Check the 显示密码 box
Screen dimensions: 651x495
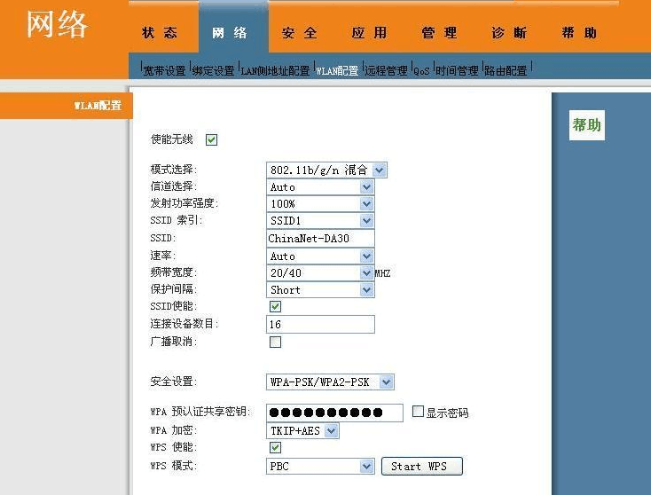pyautogui.click(x=418, y=412)
